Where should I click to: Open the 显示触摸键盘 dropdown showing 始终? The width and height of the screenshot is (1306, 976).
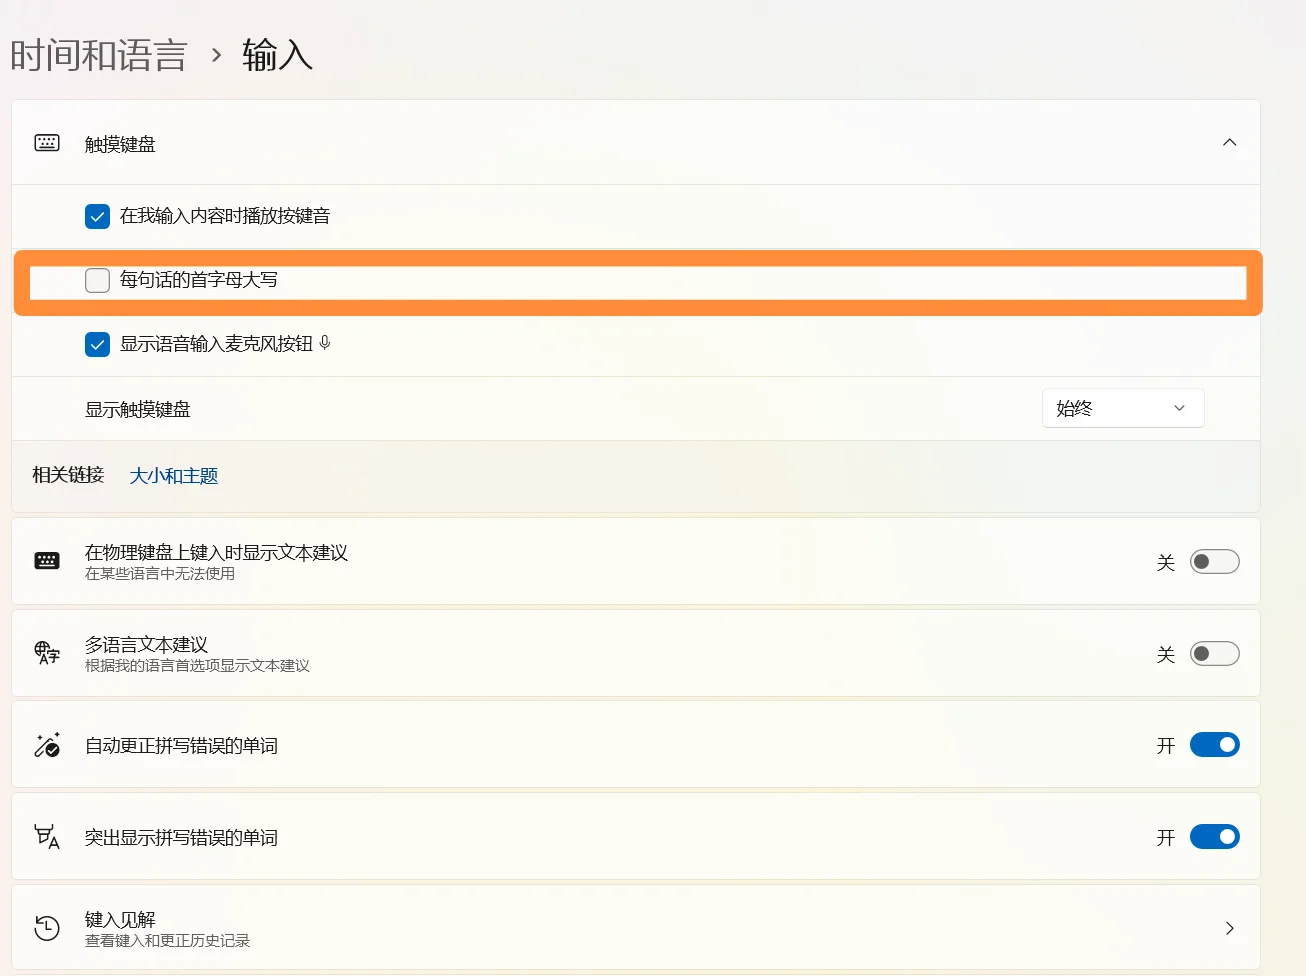click(x=1122, y=408)
